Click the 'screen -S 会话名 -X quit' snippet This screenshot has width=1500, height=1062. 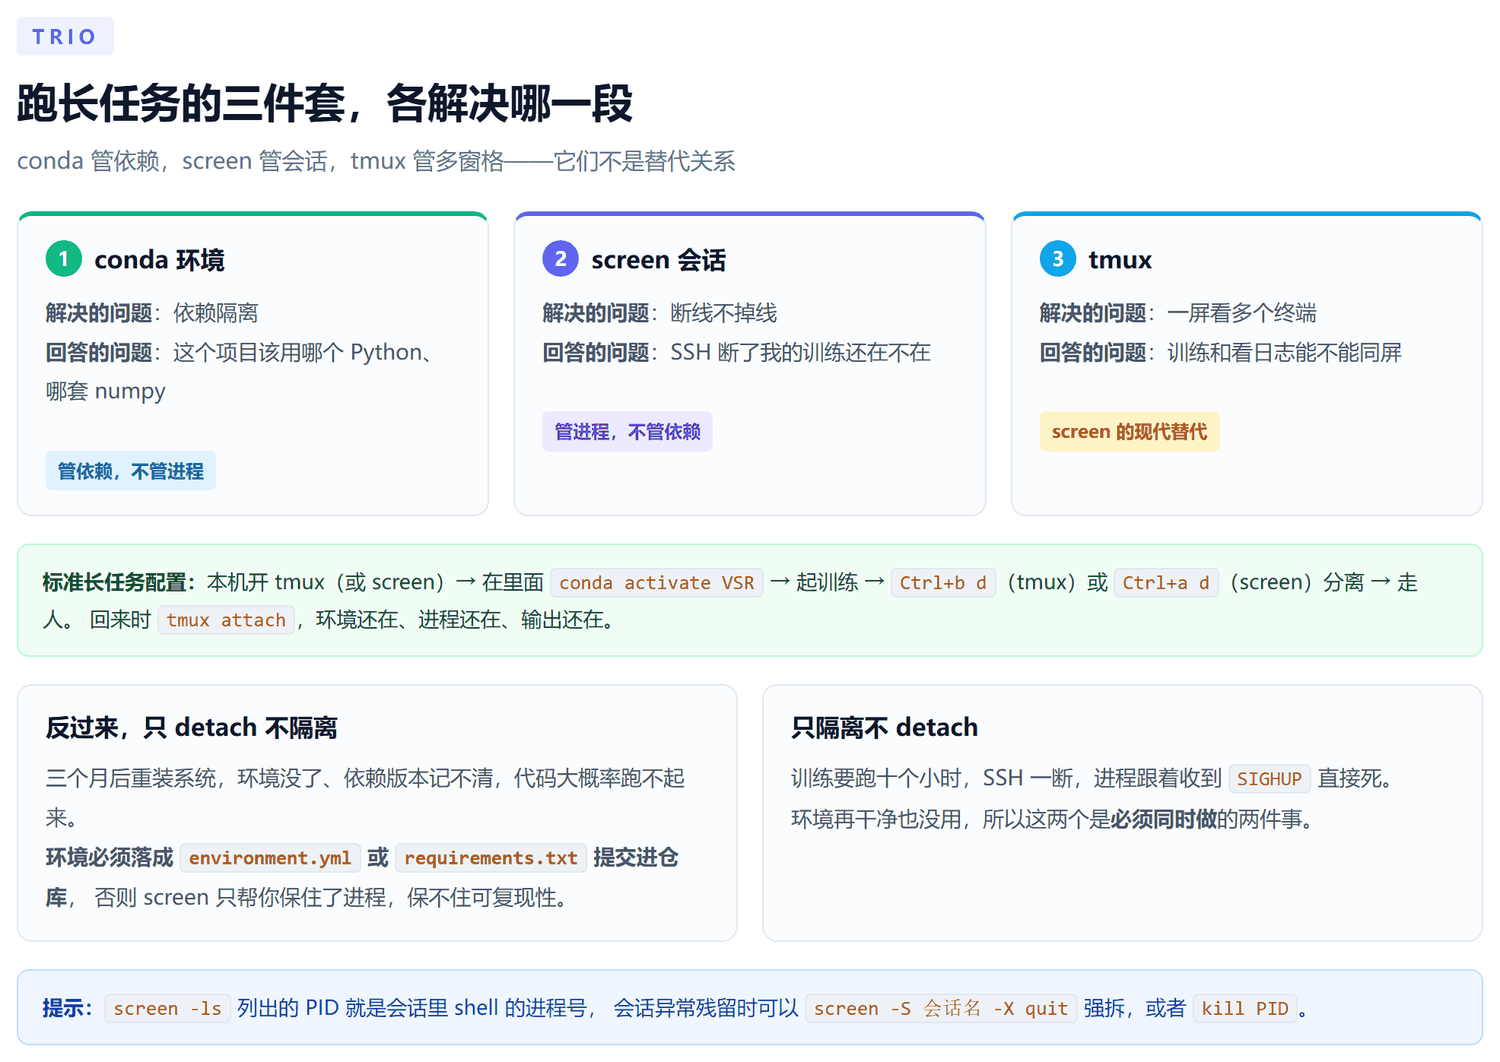941,1008
